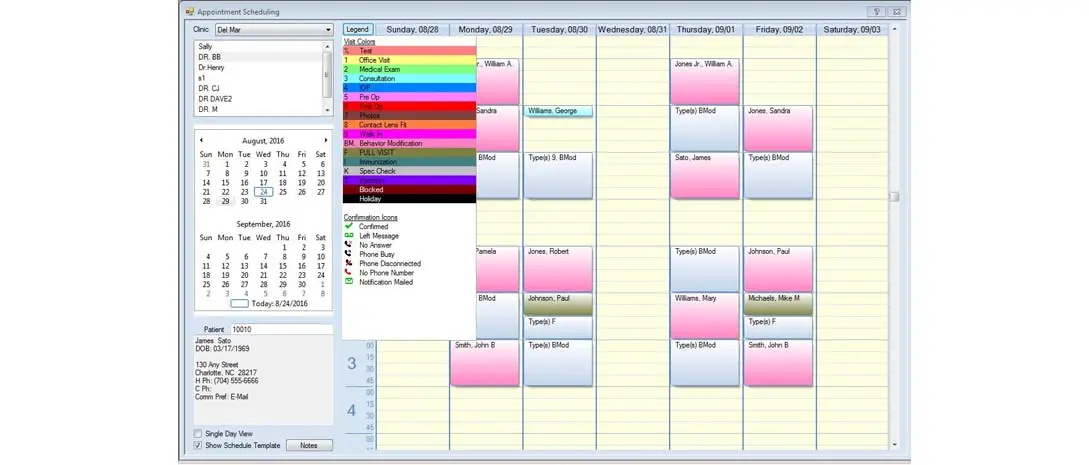Image resolution: width=1089 pixels, height=465 pixels.
Task: Select the Tuesday, 08/30 column header
Action: tap(559, 30)
